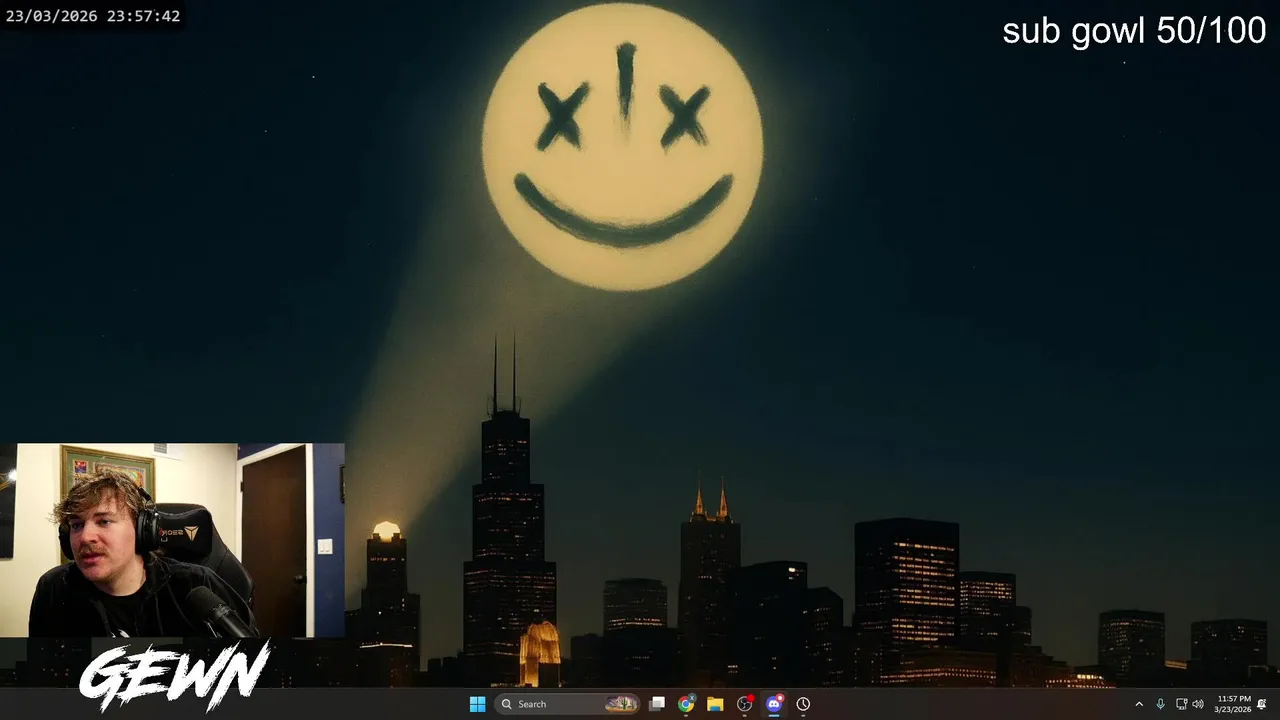The image size is (1280, 720).
Task: Open the network status tray icon
Action: tap(1181, 704)
